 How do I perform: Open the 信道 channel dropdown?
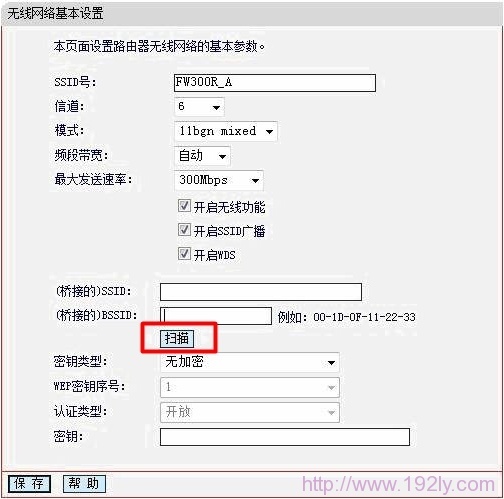(199, 107)
